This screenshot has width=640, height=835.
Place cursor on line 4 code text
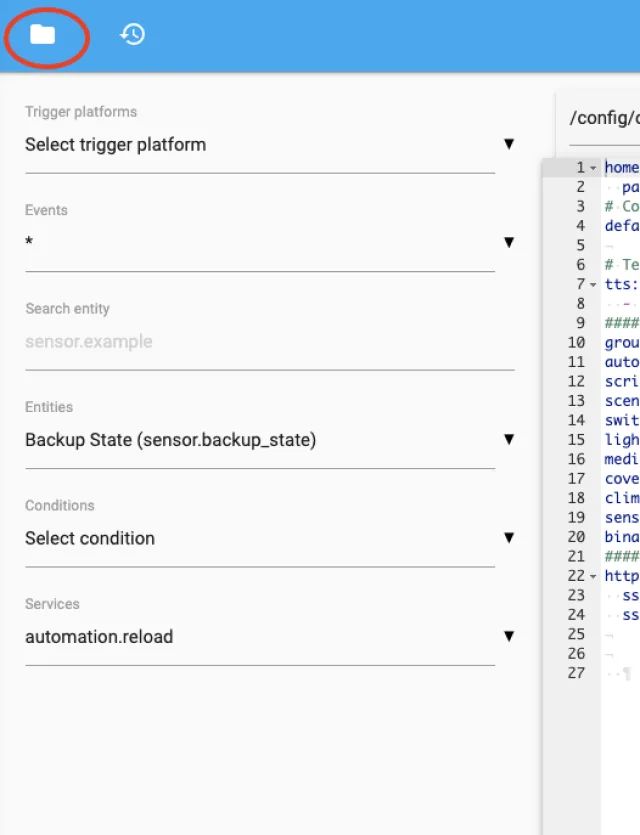tap(621, 226)
